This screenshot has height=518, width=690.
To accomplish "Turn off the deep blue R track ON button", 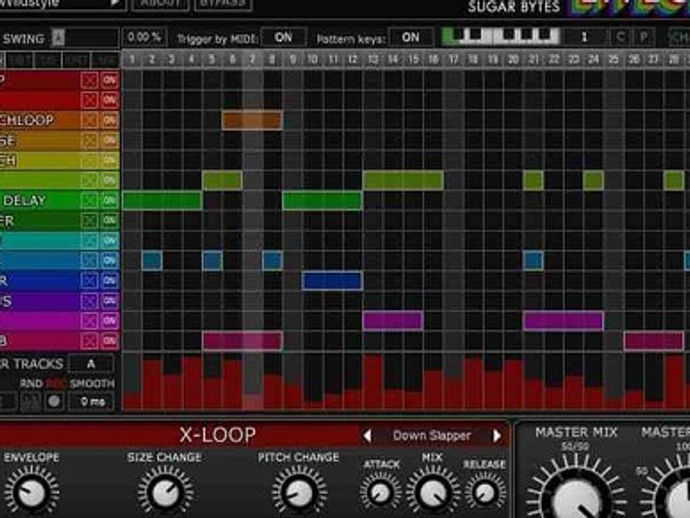I will click(x=110, y=281).
